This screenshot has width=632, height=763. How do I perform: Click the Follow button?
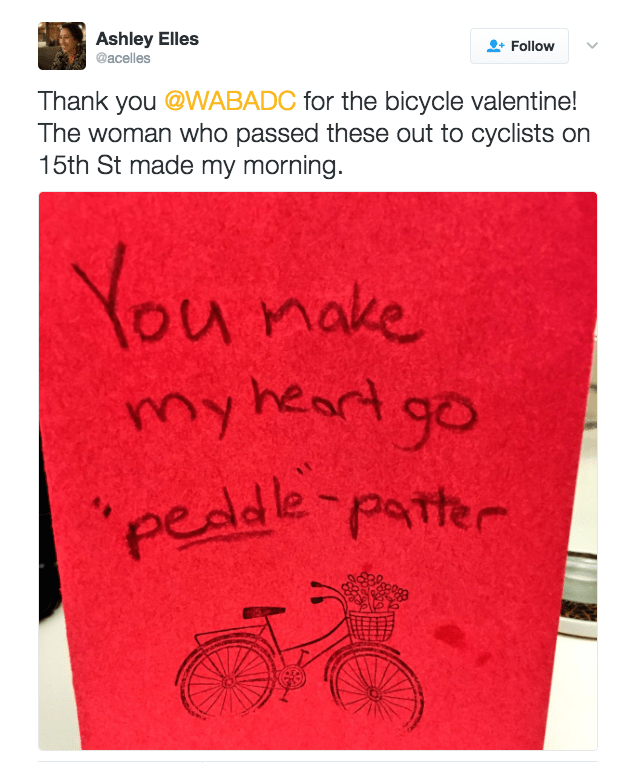[x=519, y=46]
